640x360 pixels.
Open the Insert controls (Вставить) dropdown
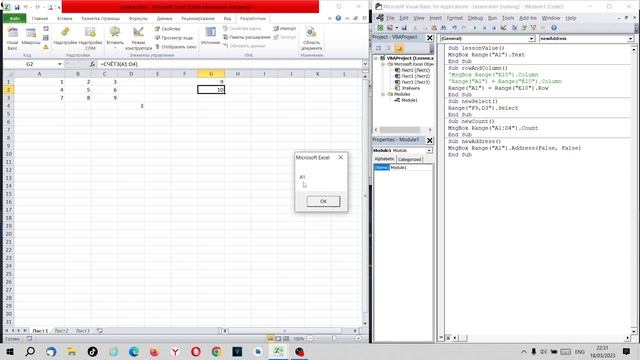115,38
